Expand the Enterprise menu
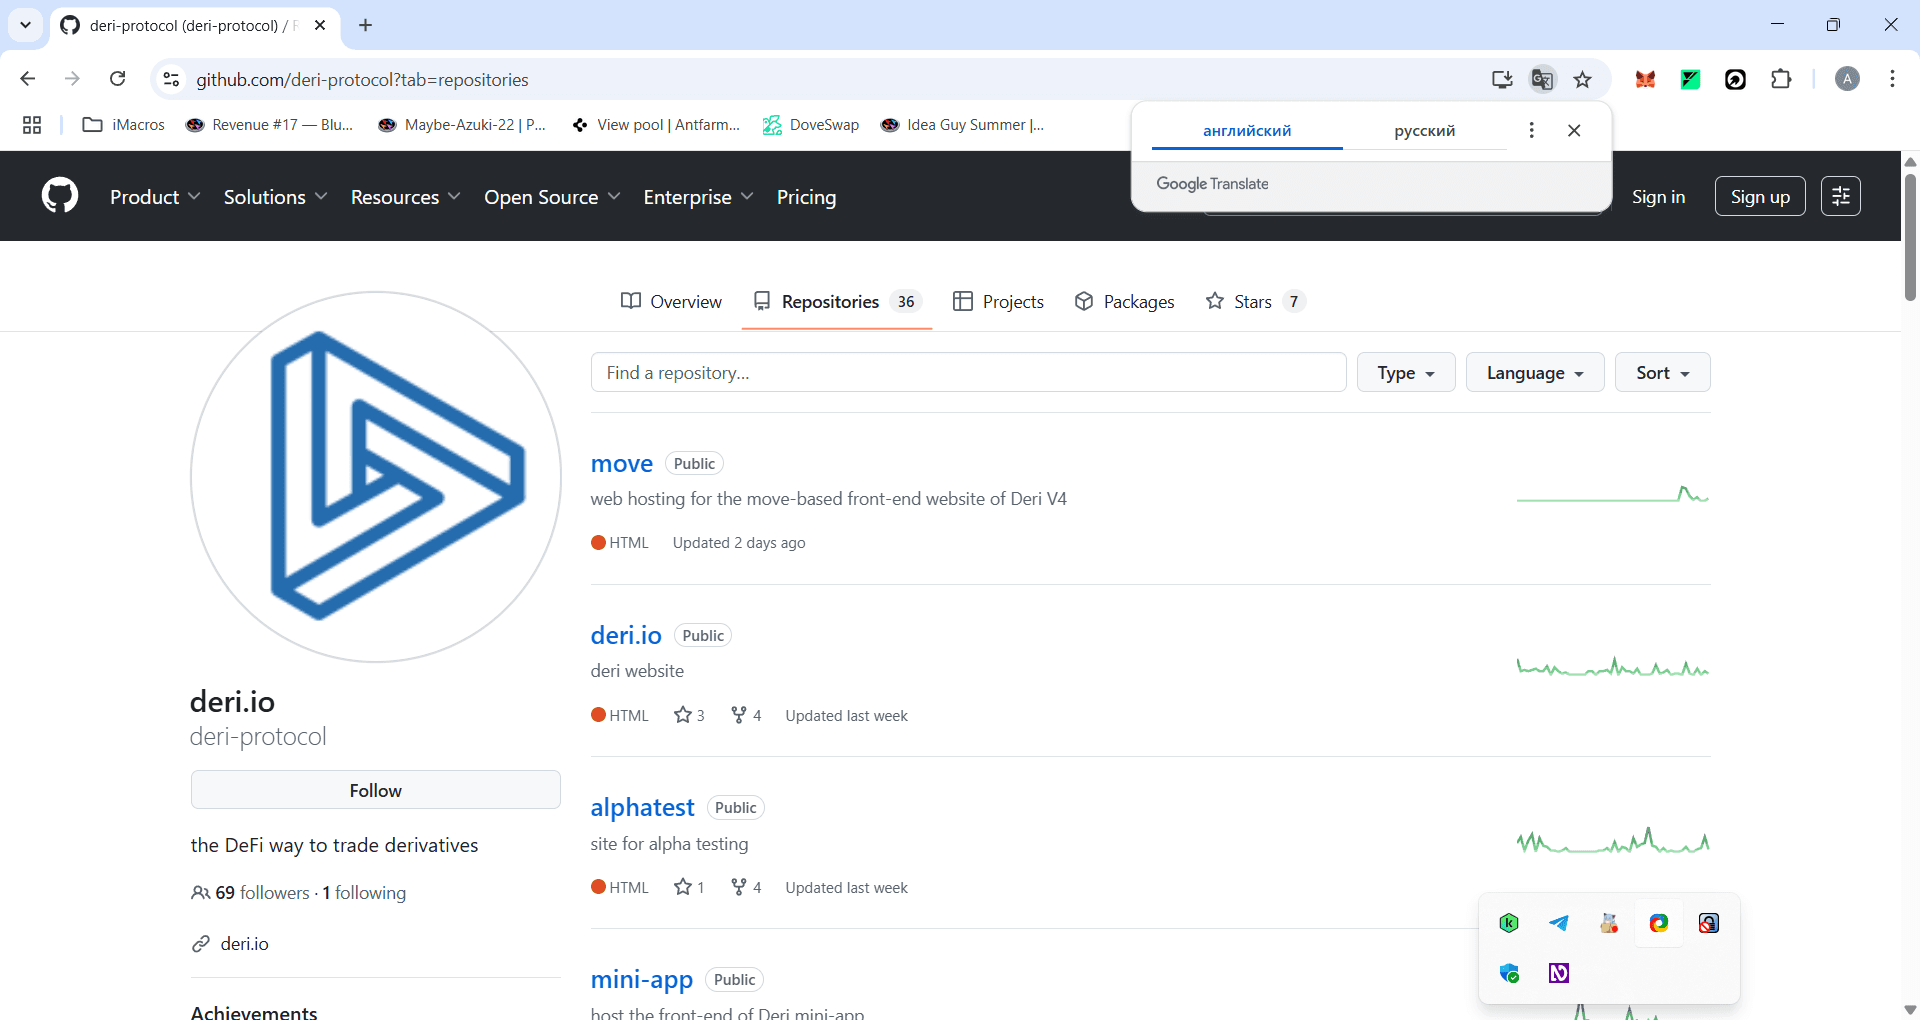The height and width of the screenshot is (1020, 1920). pyautogui.click(x=698, y=197)
